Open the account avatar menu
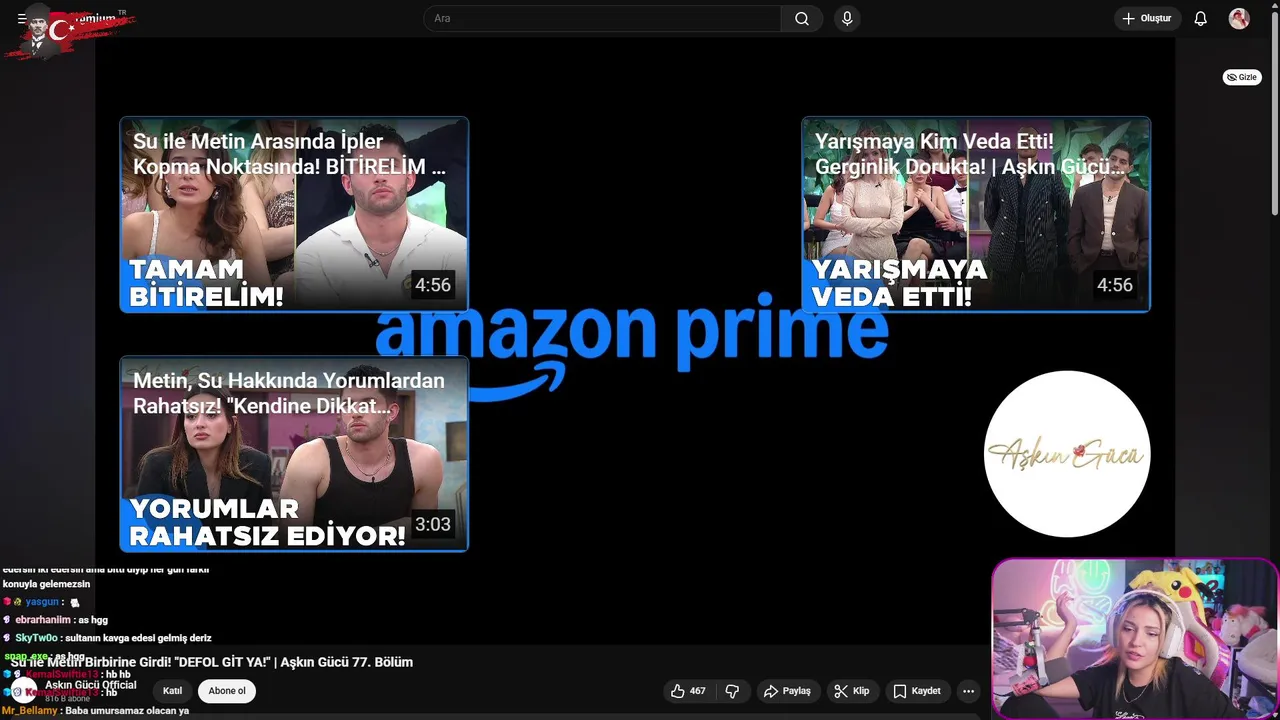 coord(1239,19)
